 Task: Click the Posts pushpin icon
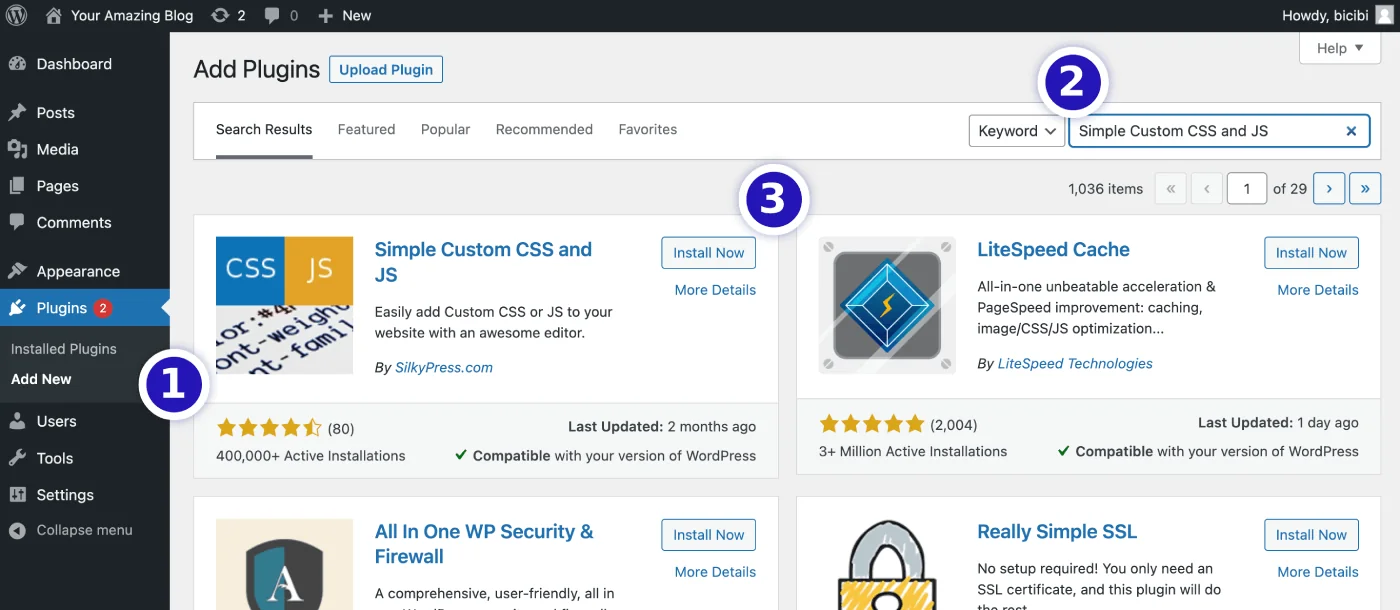coord(17,113)
